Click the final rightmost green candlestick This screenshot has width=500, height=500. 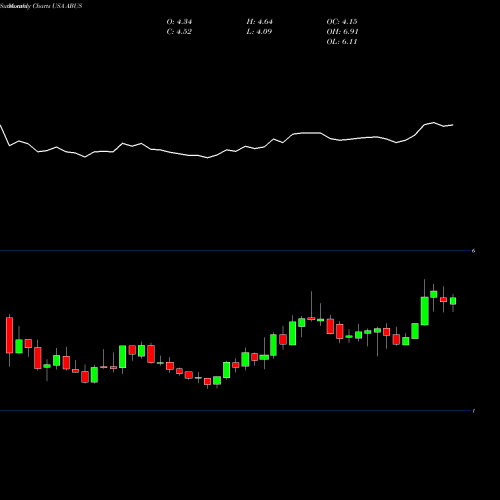(453, 301)
